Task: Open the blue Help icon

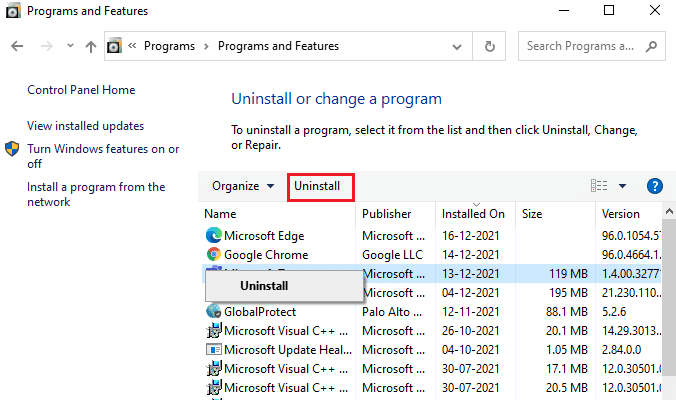Action: point(654,186)
